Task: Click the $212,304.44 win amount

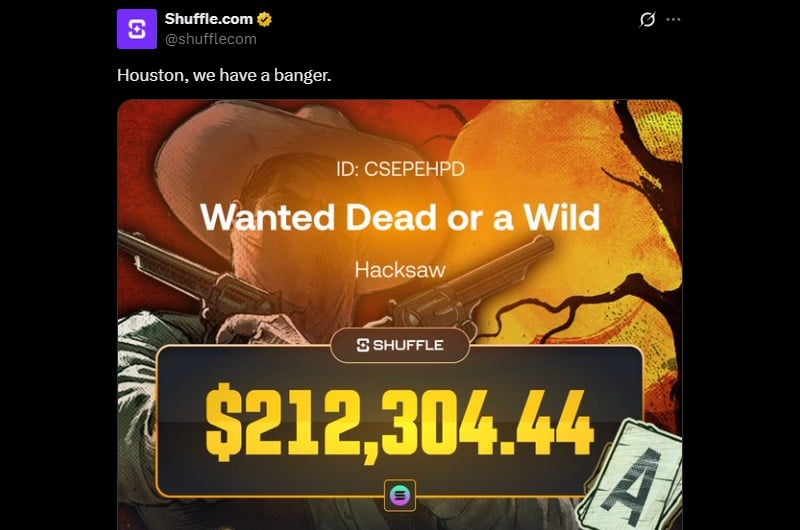Action: pyautogui.click(x=399, y=423)
